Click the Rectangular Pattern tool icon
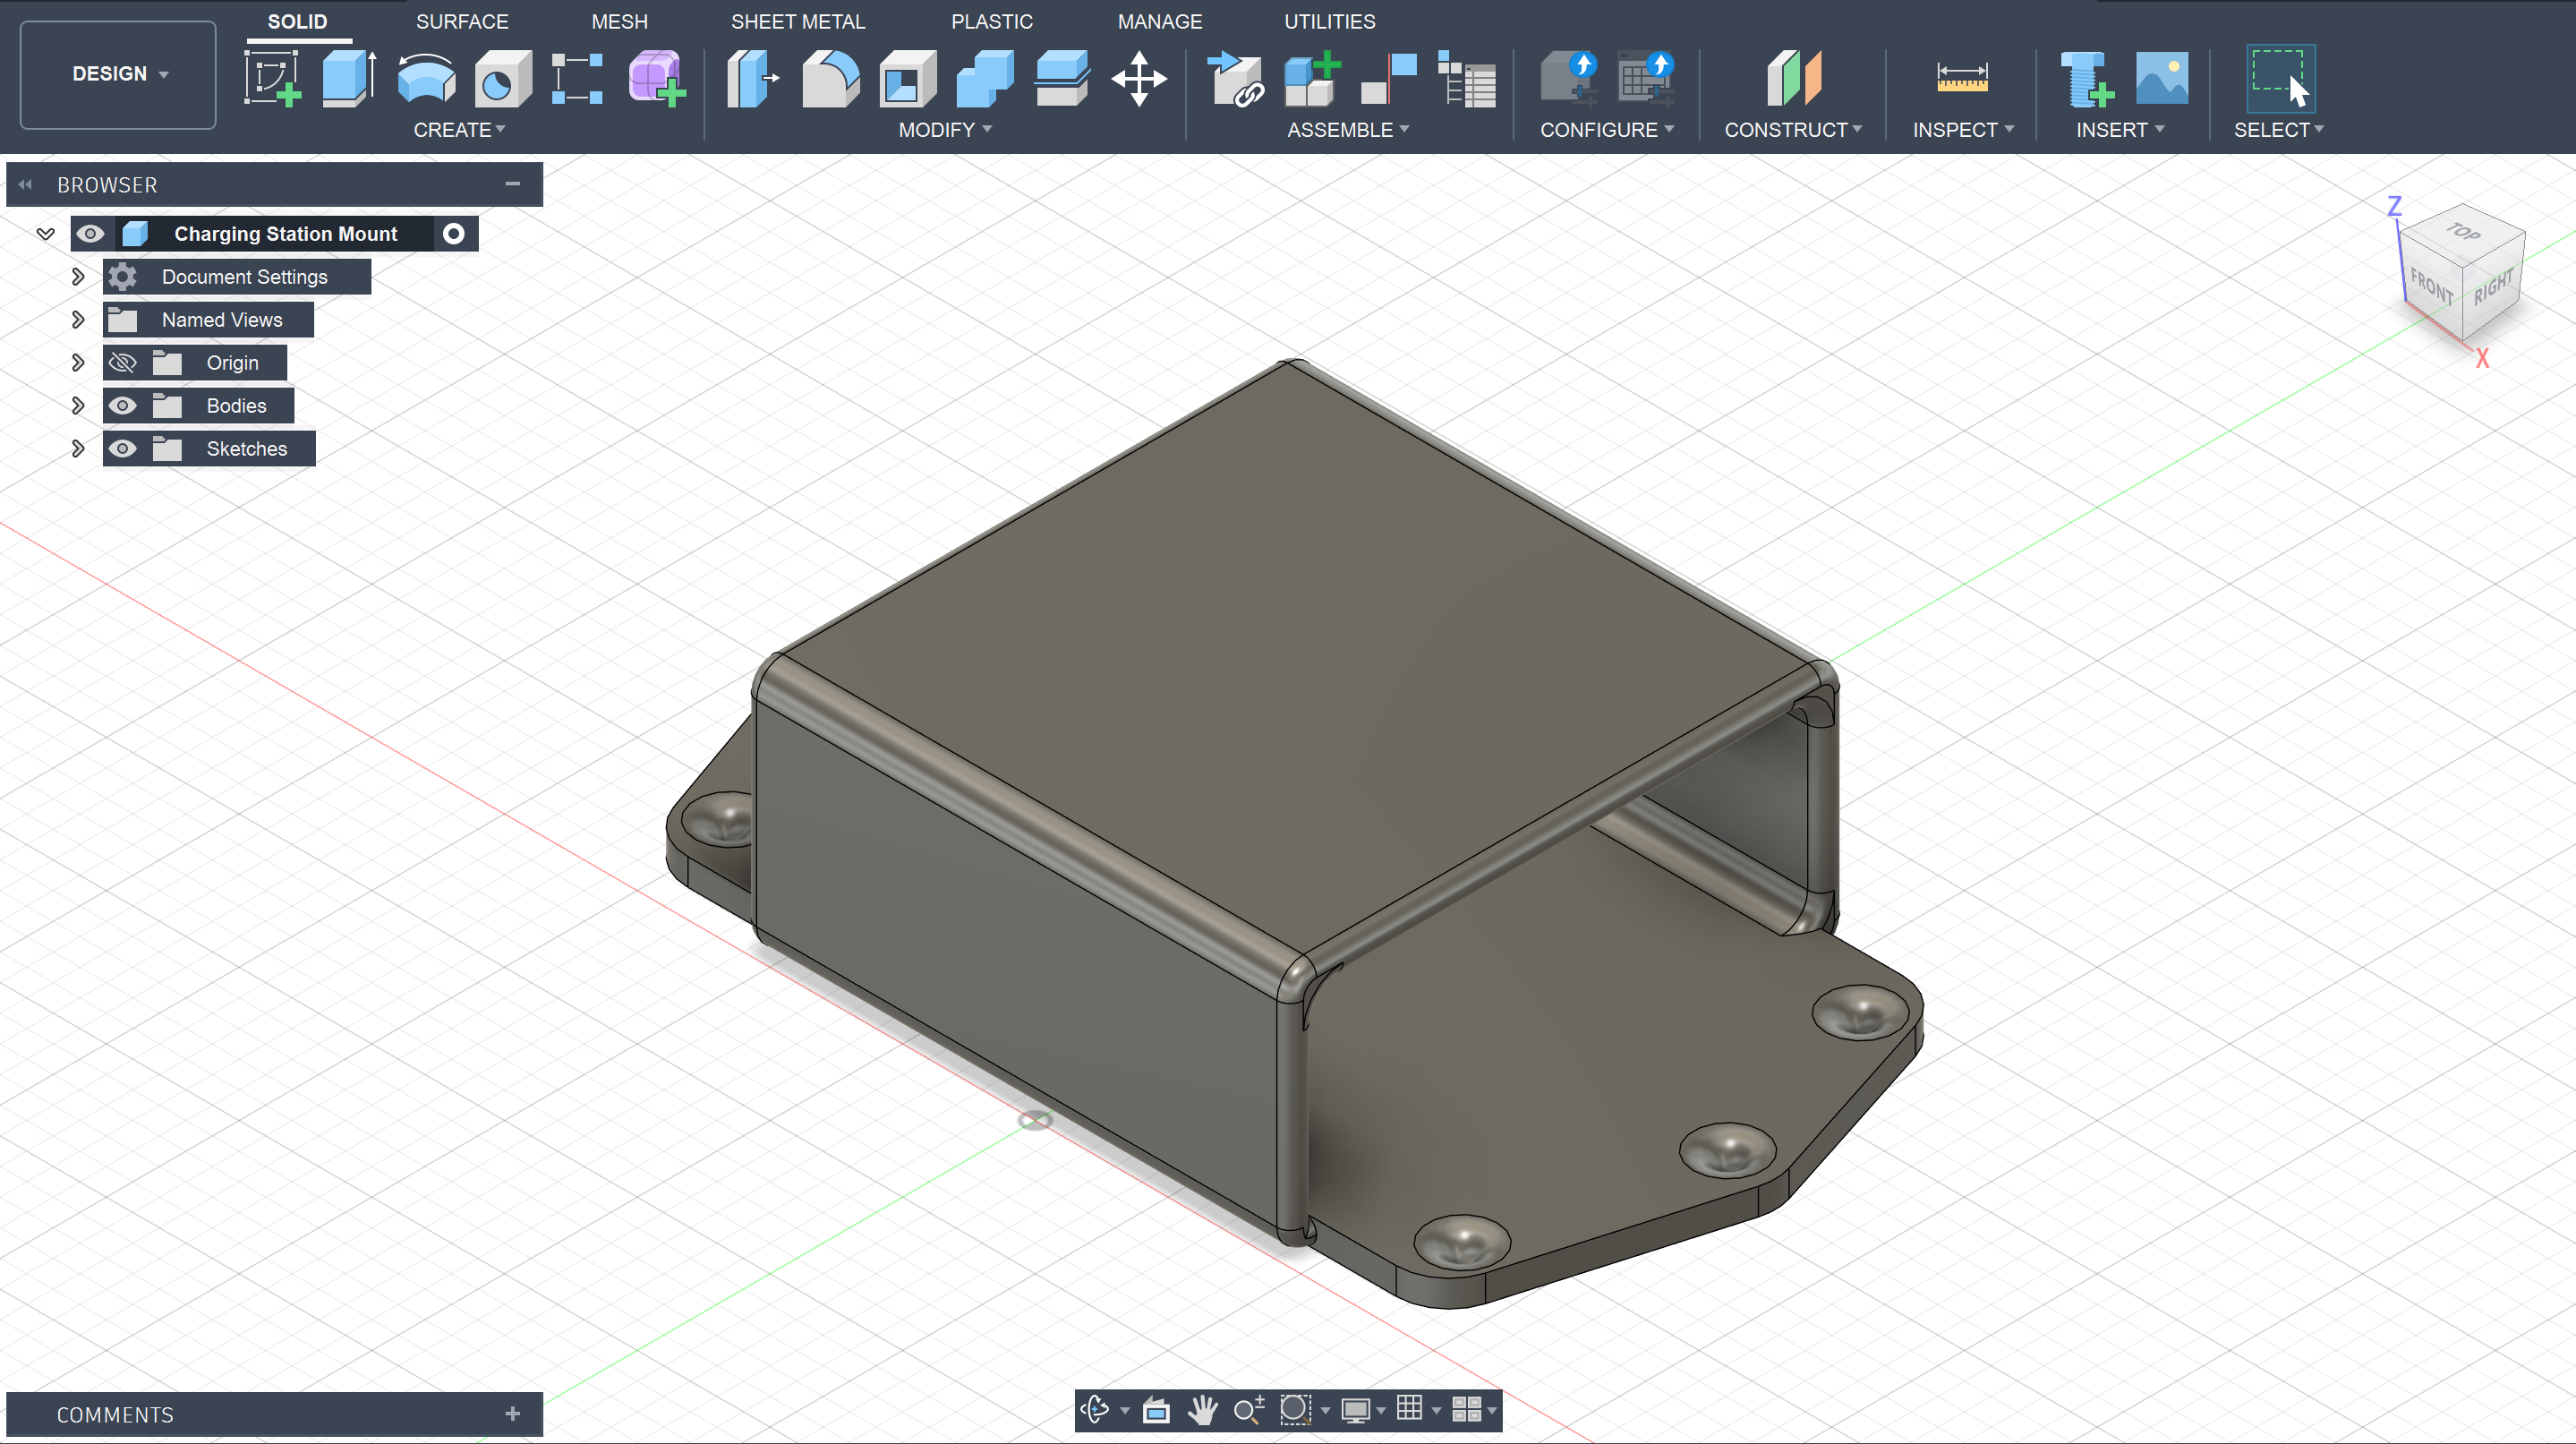Screen dimensions: 2576x1444 coord(578,78)
